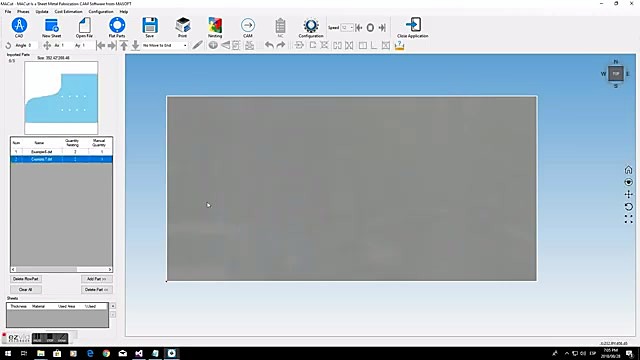Click the Add Part >> button
Image resolution: width=640 pixels, height=360 pixels.
(x=97, y=279)
